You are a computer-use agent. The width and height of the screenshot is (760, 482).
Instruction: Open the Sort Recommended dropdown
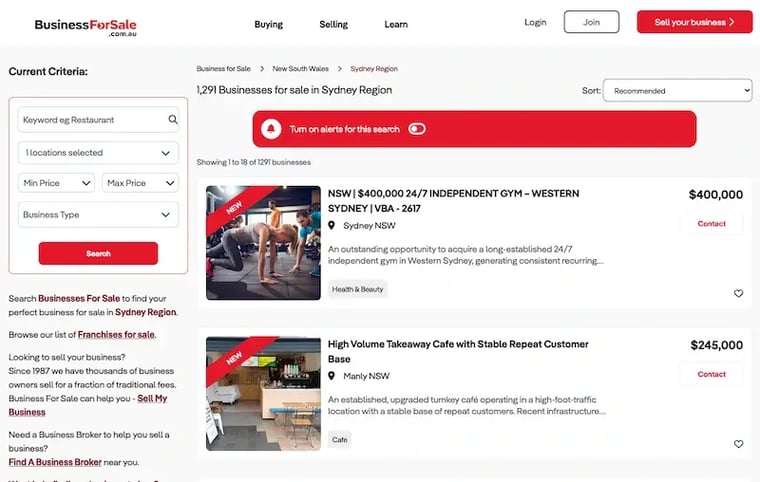(x=677, y=91)
